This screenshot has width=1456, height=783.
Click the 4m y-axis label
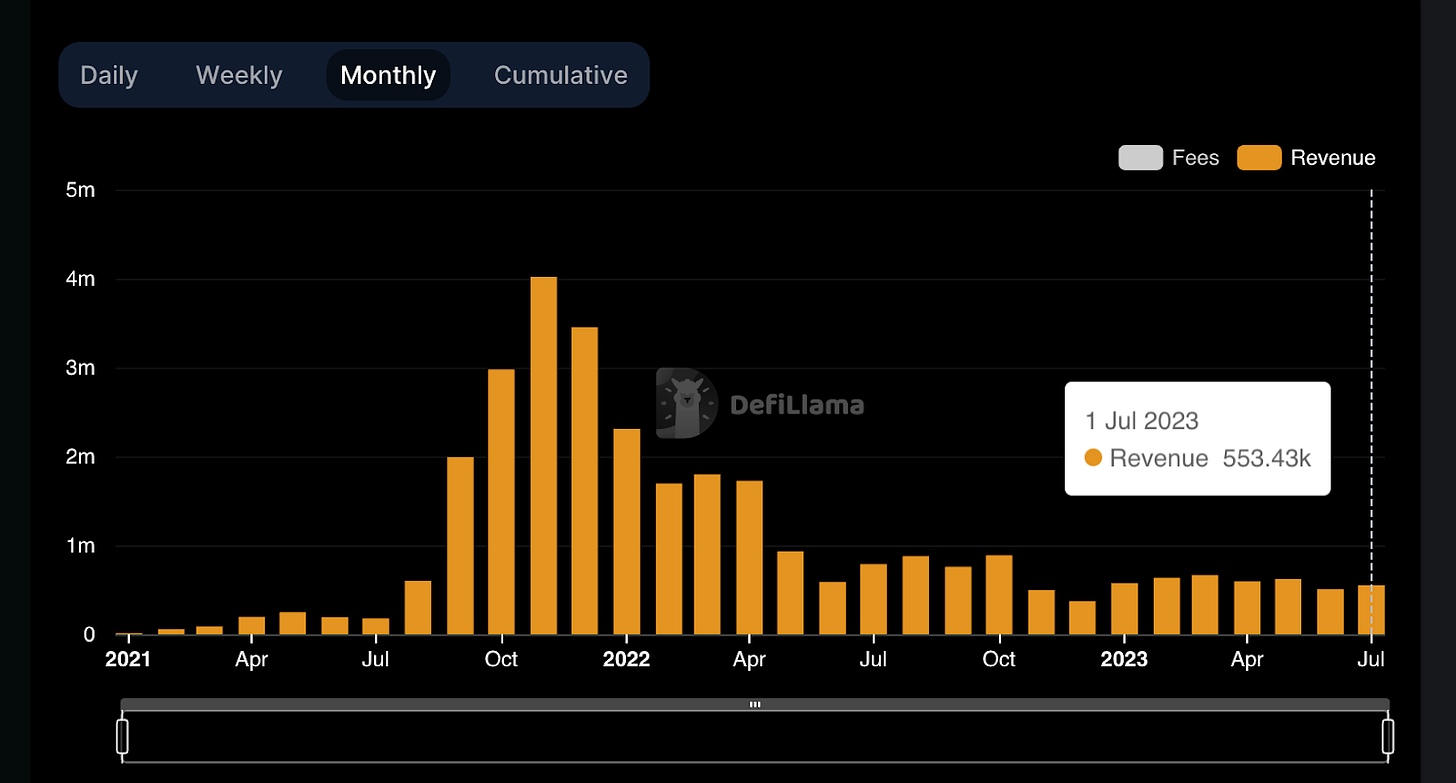click(79, 279)
